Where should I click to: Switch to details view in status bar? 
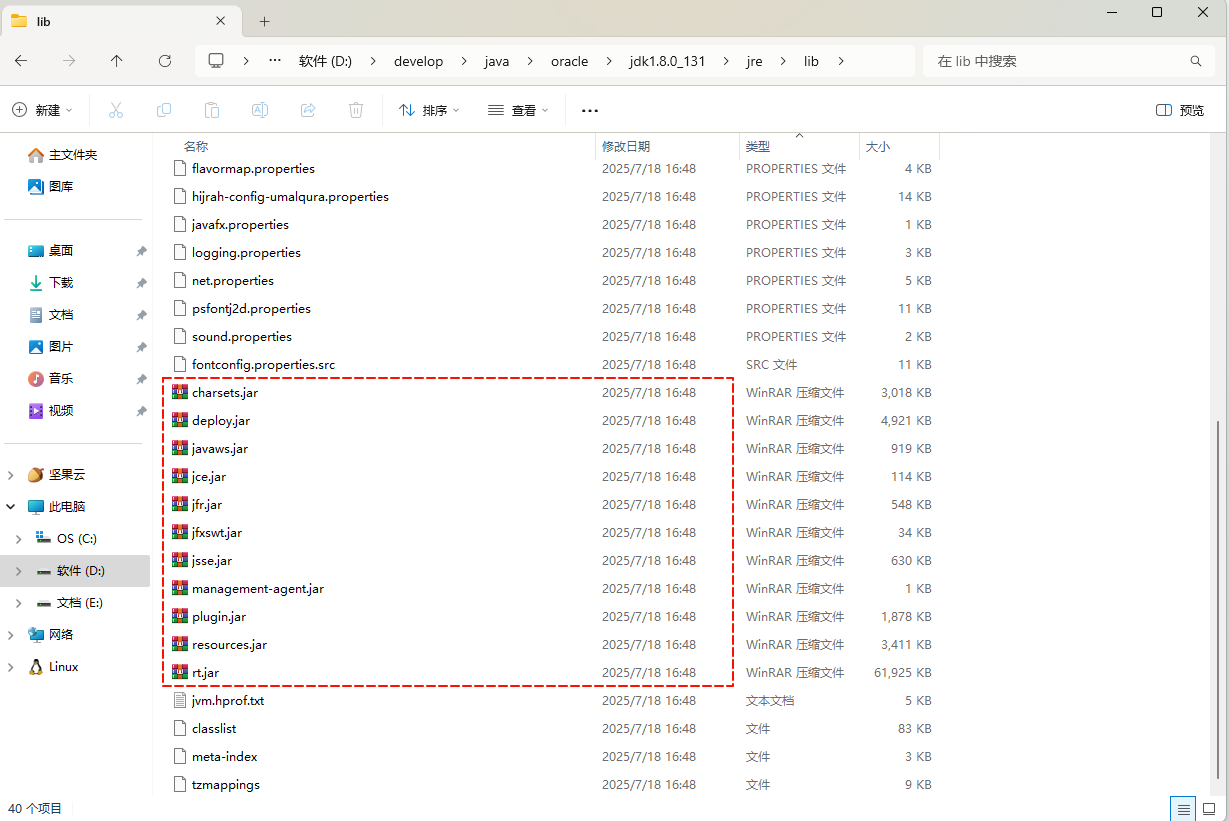1184,808
